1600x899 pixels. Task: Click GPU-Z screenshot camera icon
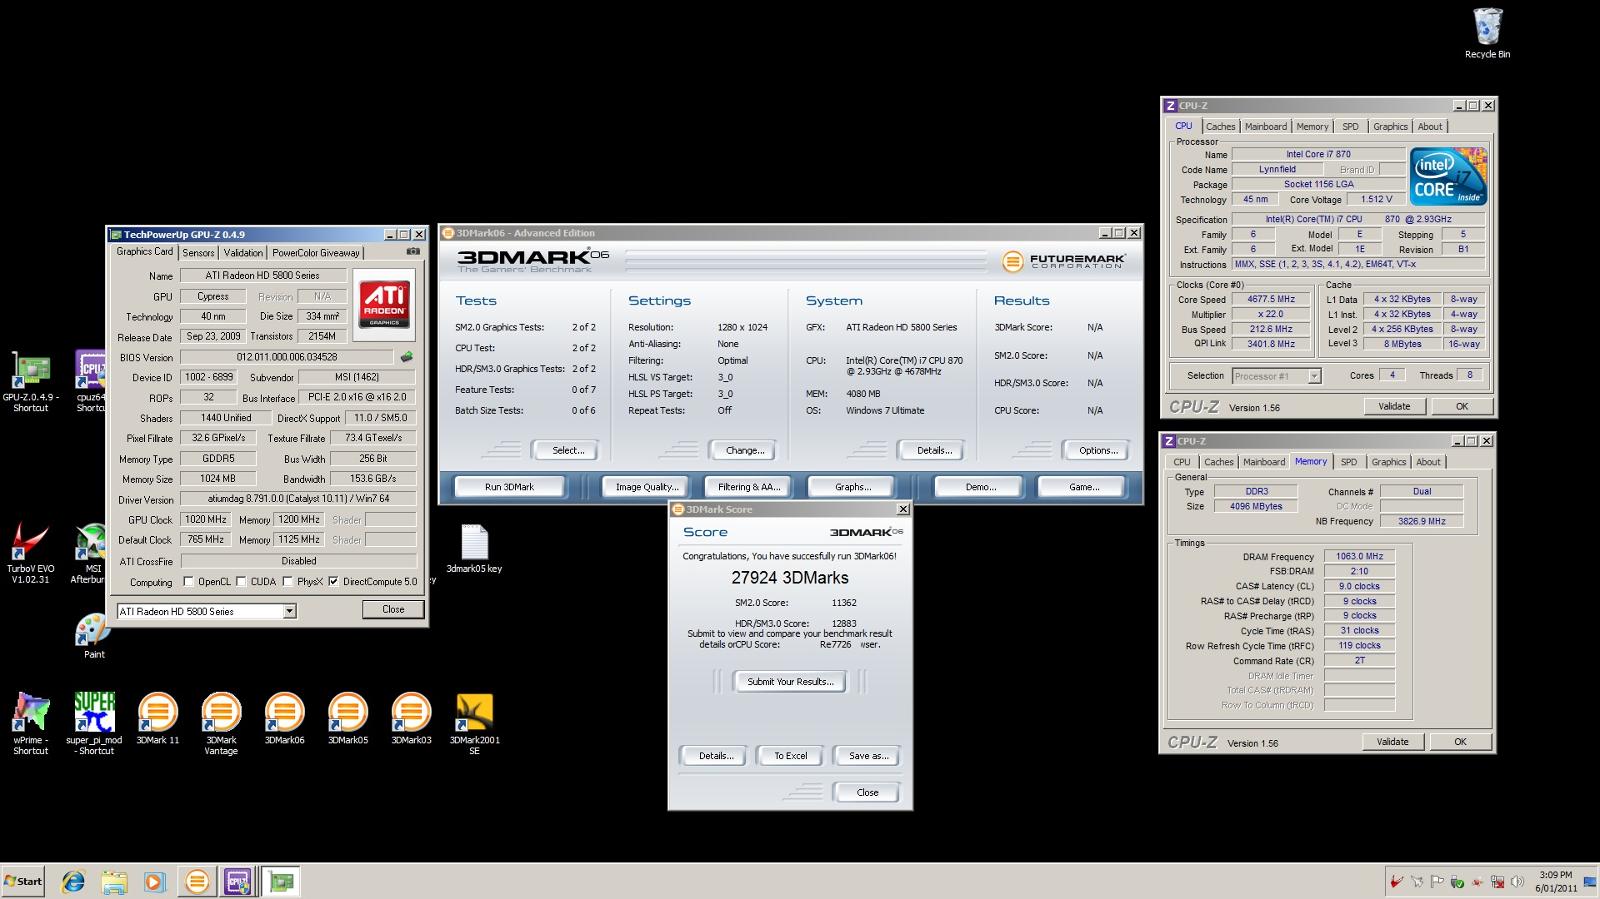[x=413, y=252]
